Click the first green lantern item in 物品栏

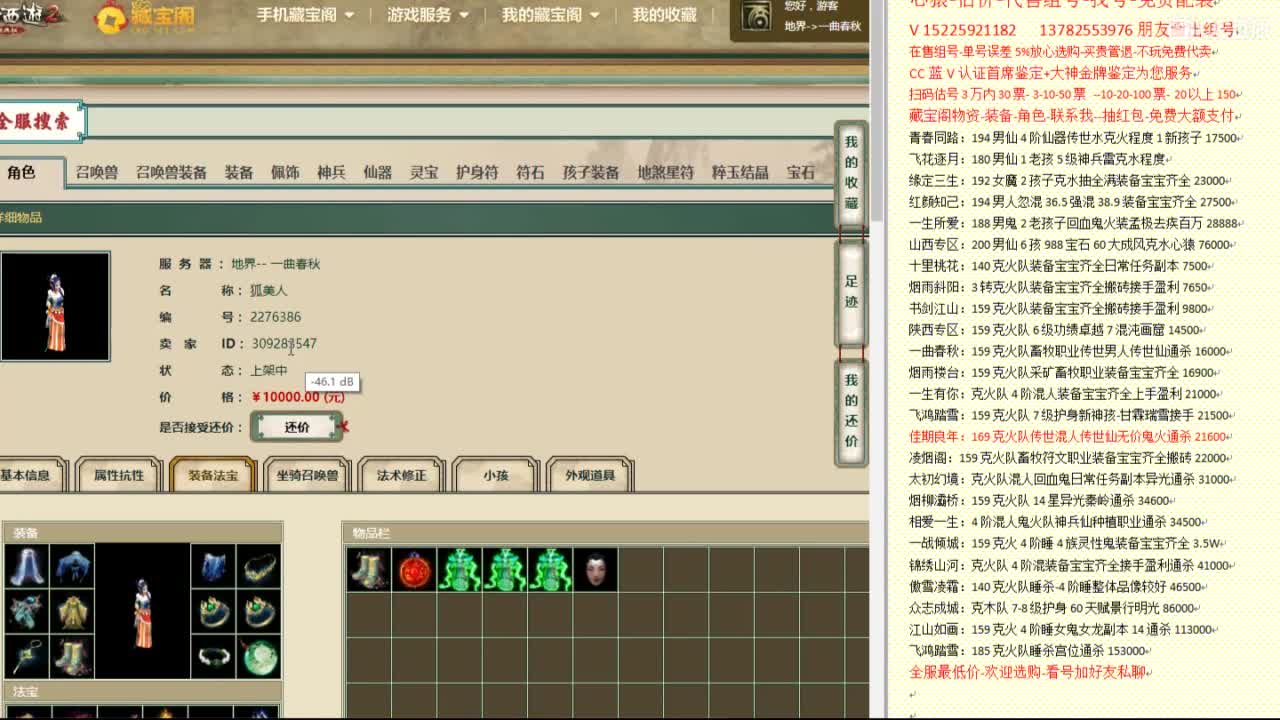(458, 568)
